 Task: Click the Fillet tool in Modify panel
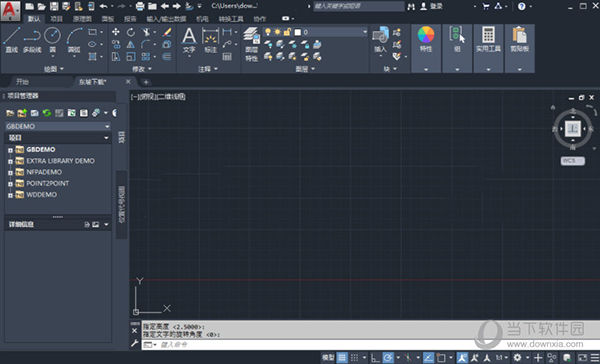(146, 44)
